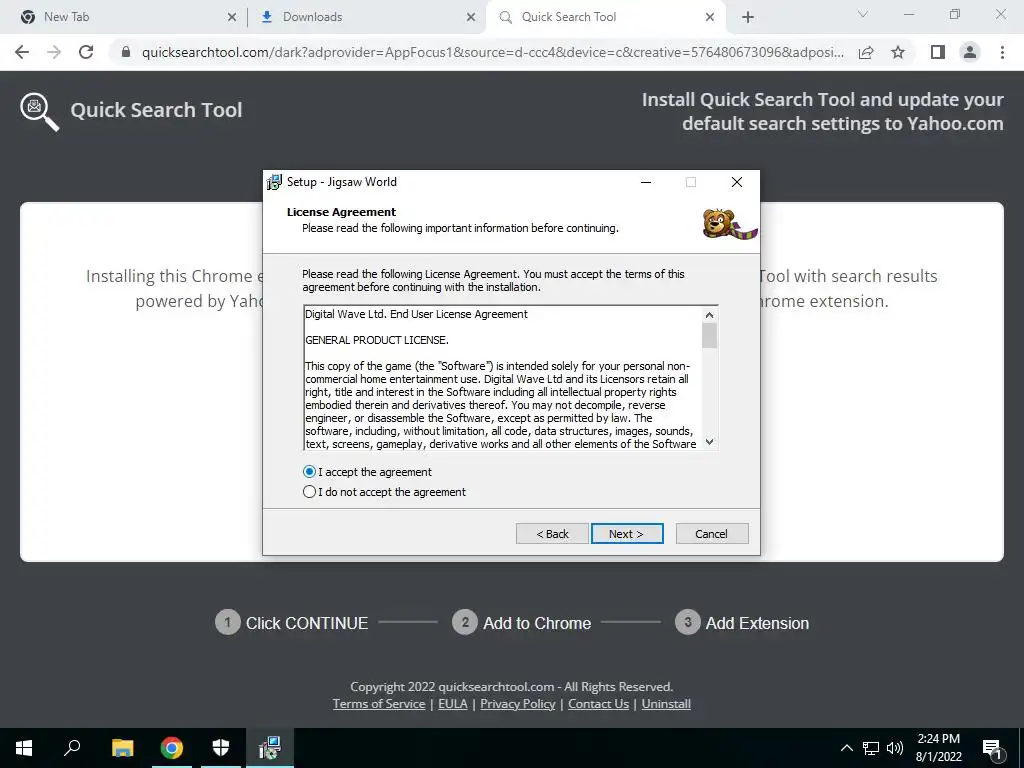Open the notification center icon
The height and width of the screenshot is (768, 1024).
(x=993, y=748)
